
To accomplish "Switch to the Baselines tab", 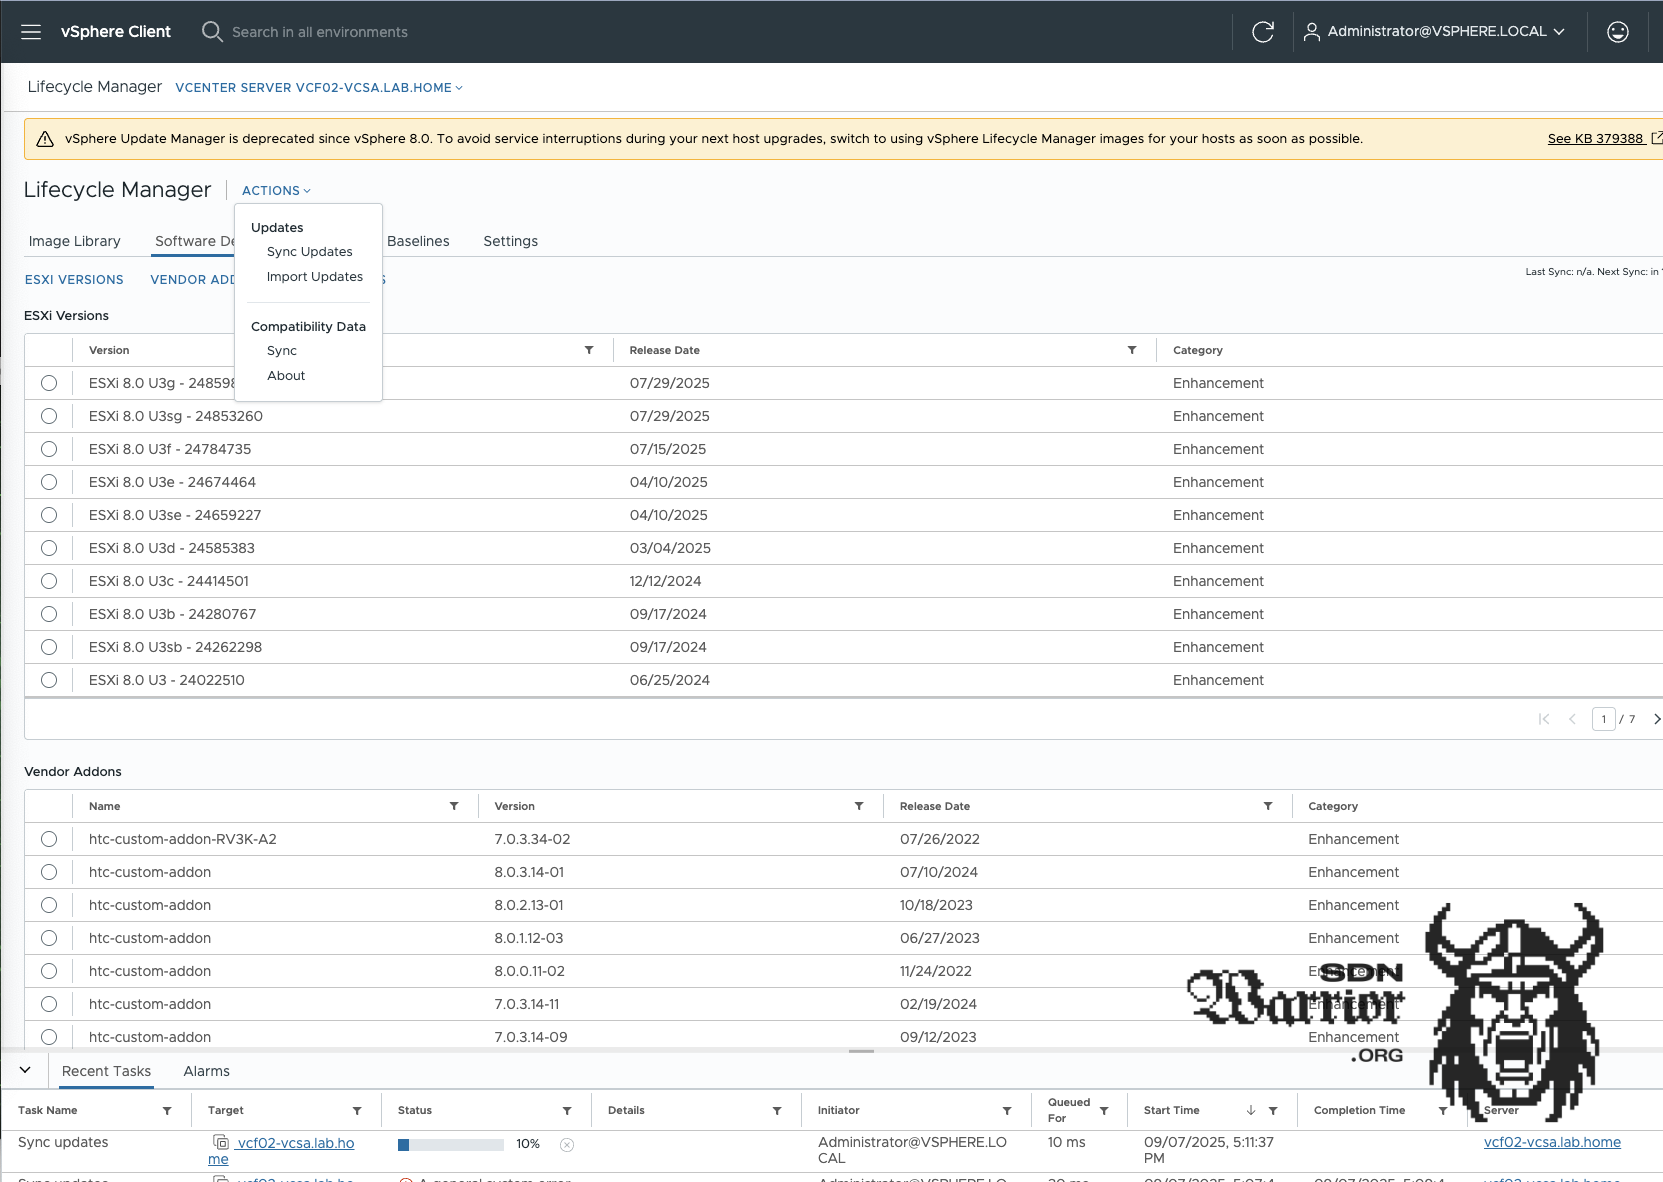I will click(418, 241).
